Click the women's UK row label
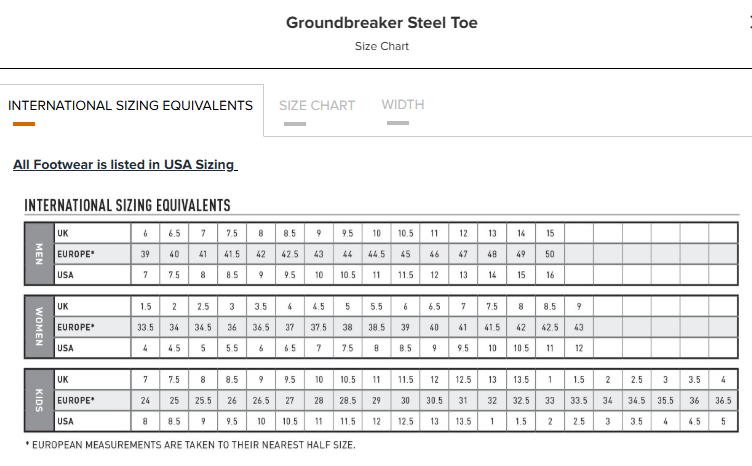Screen dimensions: 752x466 63,306
